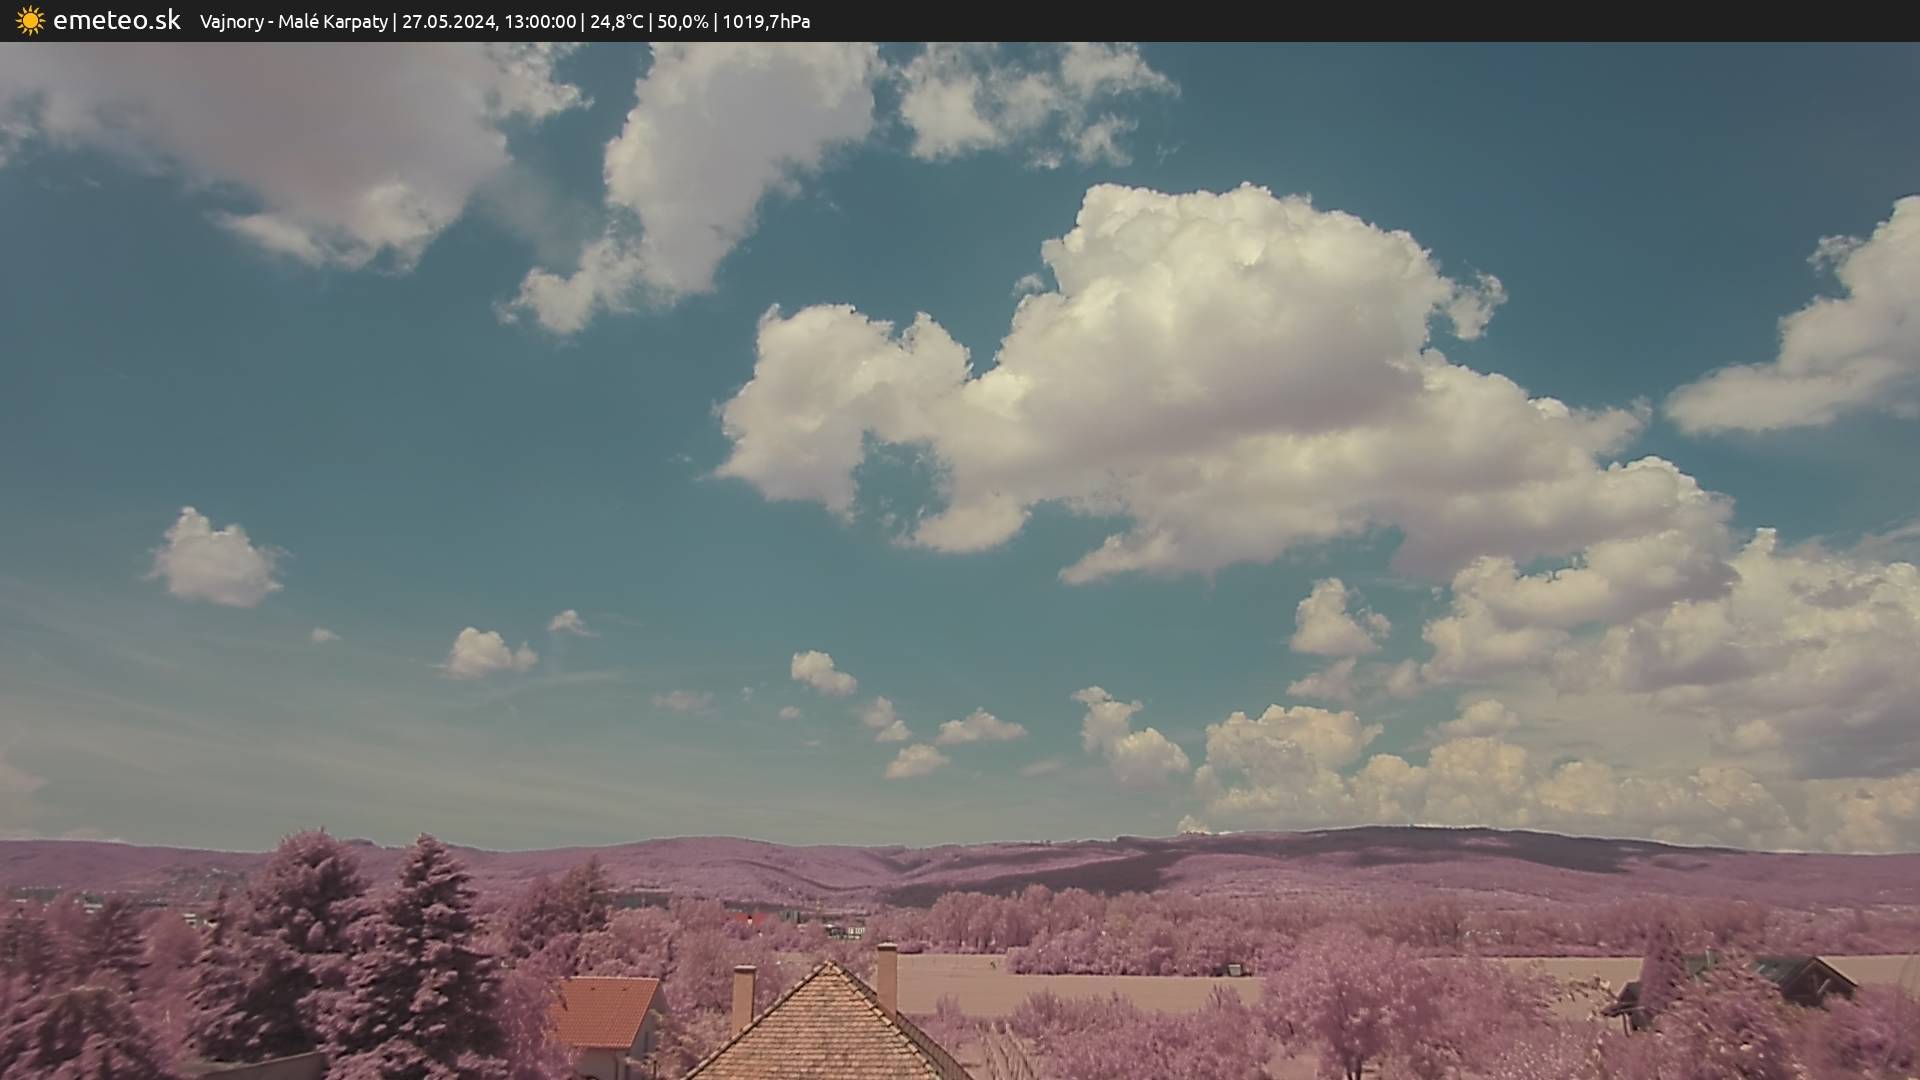Open the emeteo.sk site name
Image resolution: width=1920 pixels, height=1080 pixels.
click(x=116, y=20)
